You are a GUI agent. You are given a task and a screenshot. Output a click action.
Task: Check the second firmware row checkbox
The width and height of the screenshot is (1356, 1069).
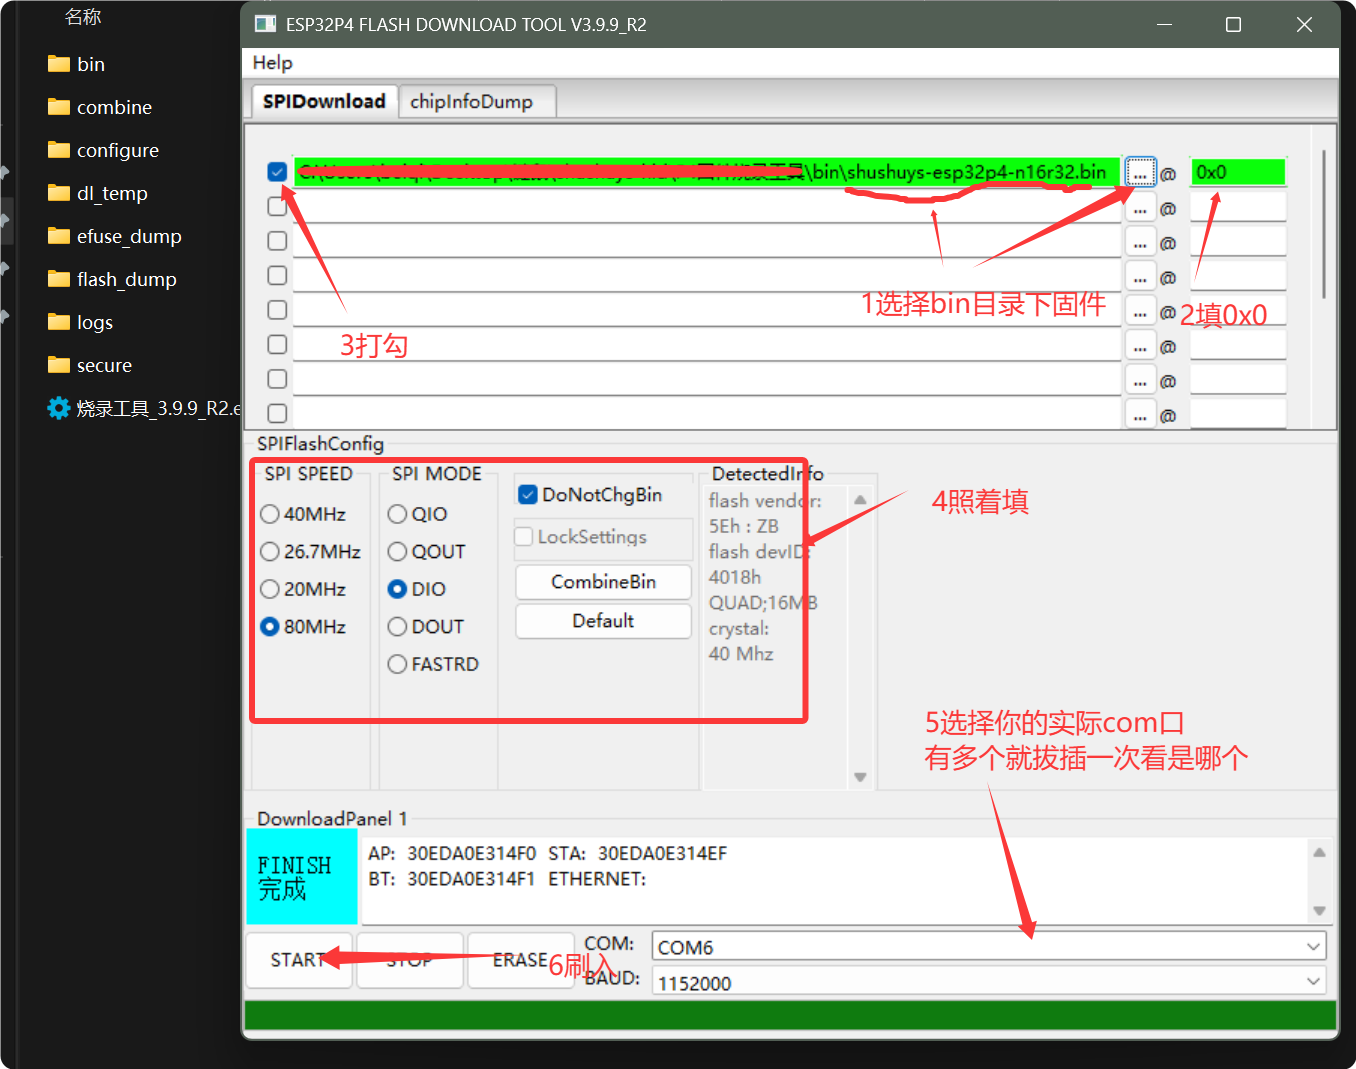(x=278, y=207)
